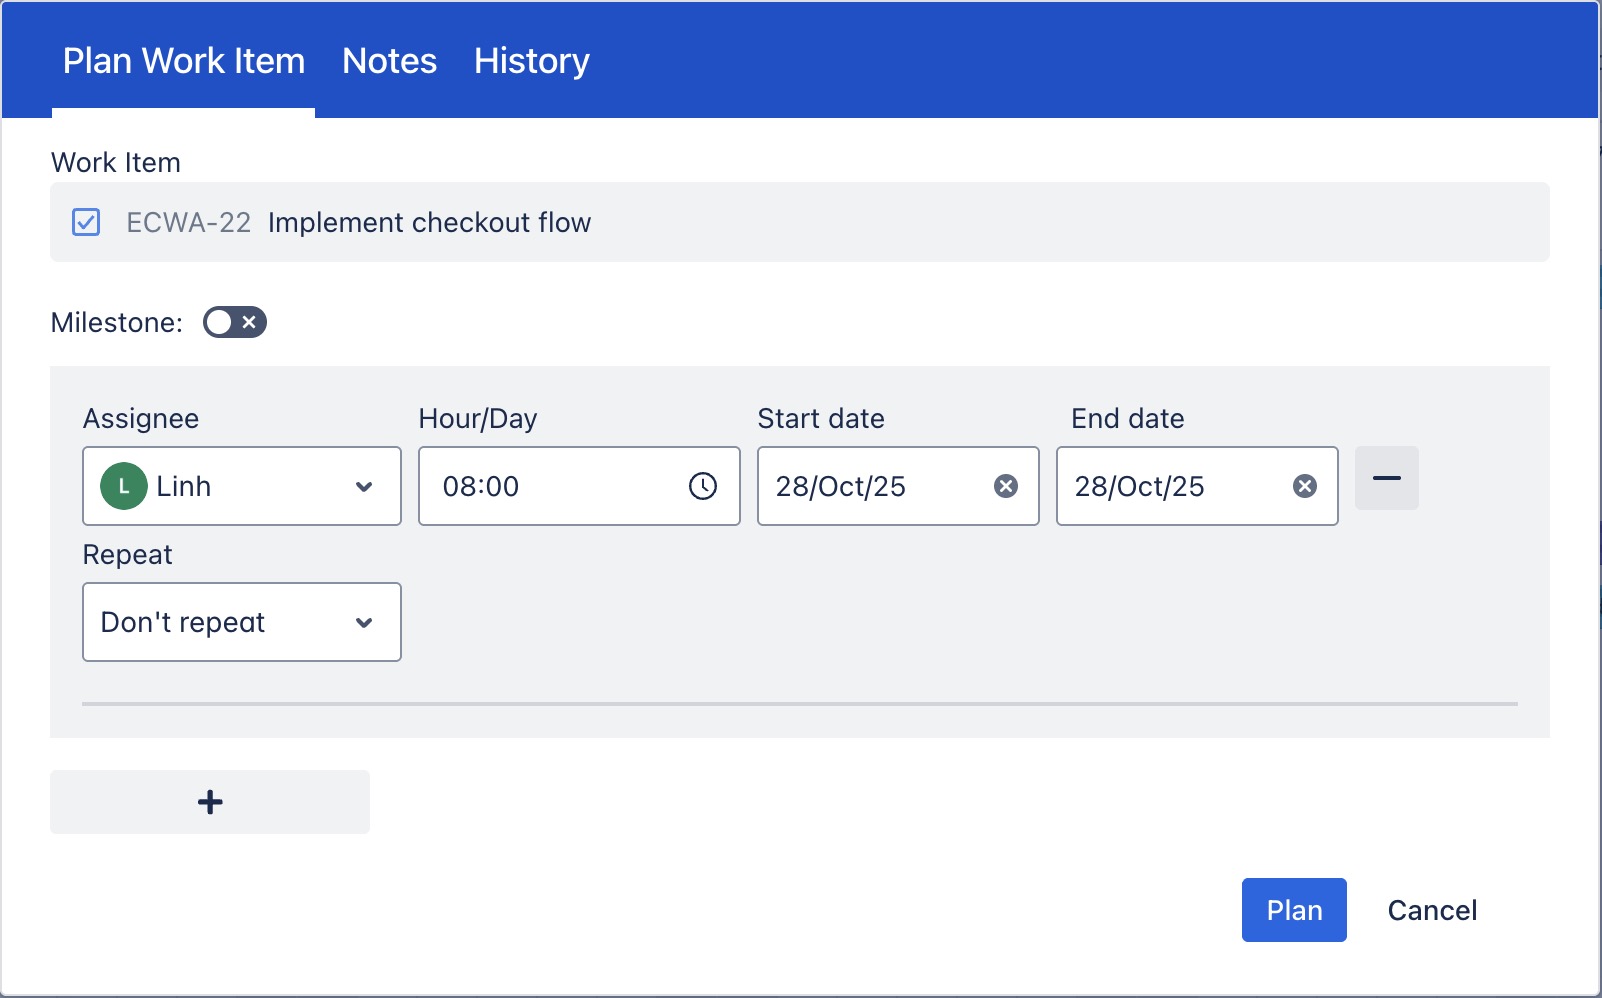Clear the Start date value
Viewport: 1602px width, 998px height.
pyautogui.click(x=1005, y=486)
